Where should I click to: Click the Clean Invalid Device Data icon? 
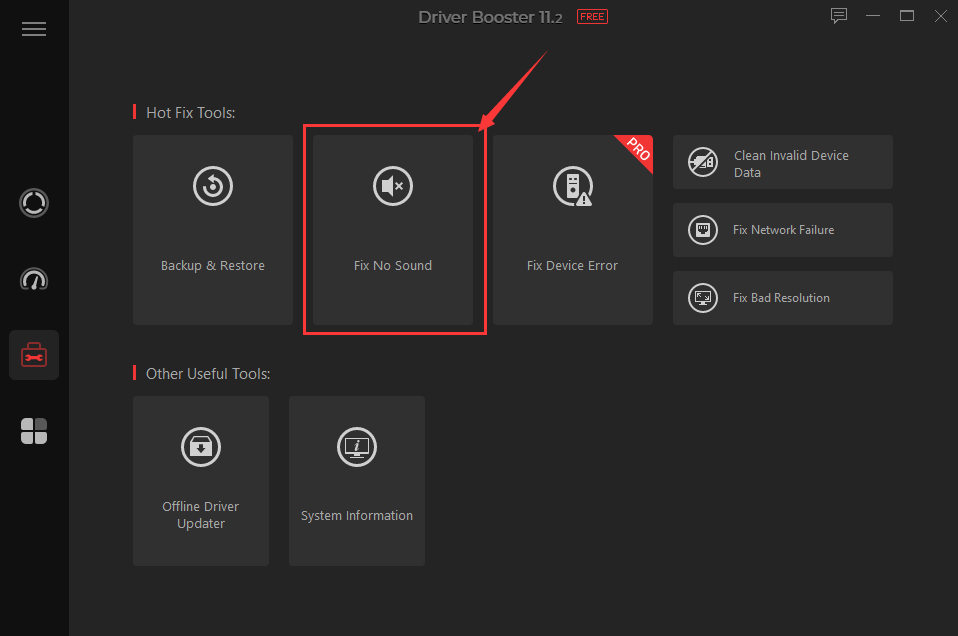pyautogui.click(x=703, y=163)
